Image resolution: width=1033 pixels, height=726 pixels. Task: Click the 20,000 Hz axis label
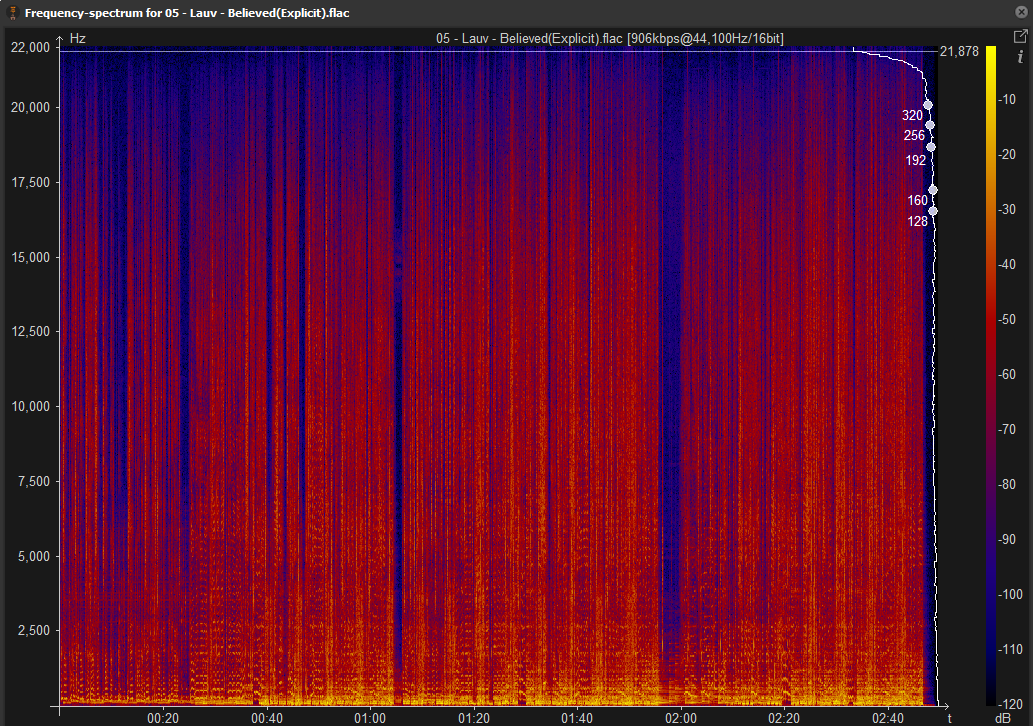(31, 107)
